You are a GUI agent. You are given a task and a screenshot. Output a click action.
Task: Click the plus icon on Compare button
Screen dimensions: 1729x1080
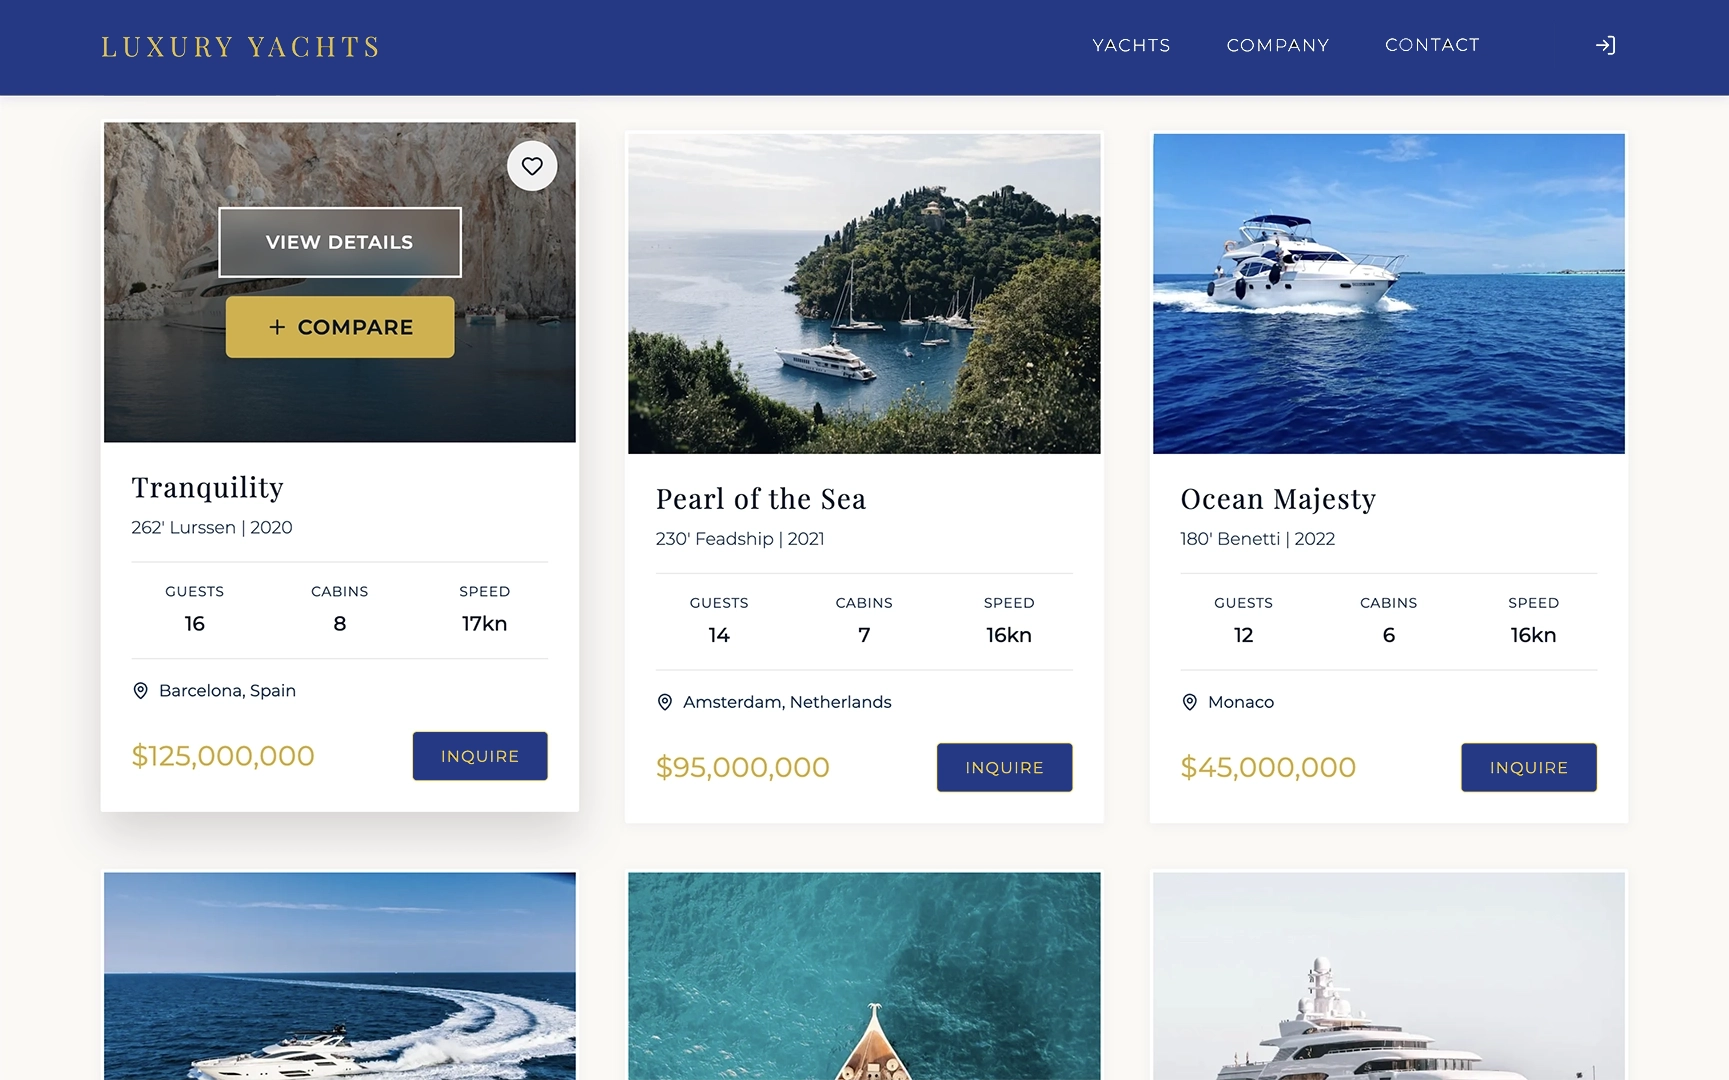pos(277,327)
